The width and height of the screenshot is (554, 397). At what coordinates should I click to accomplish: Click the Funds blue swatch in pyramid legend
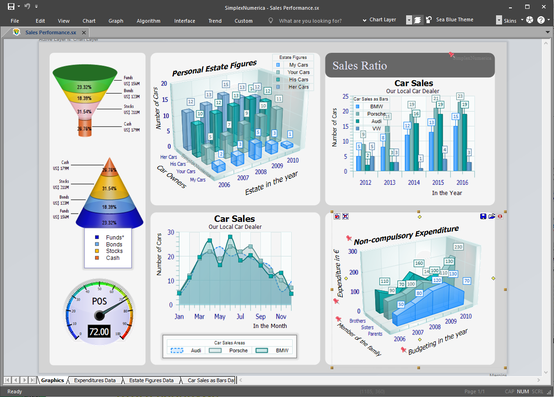coord(97,237)
